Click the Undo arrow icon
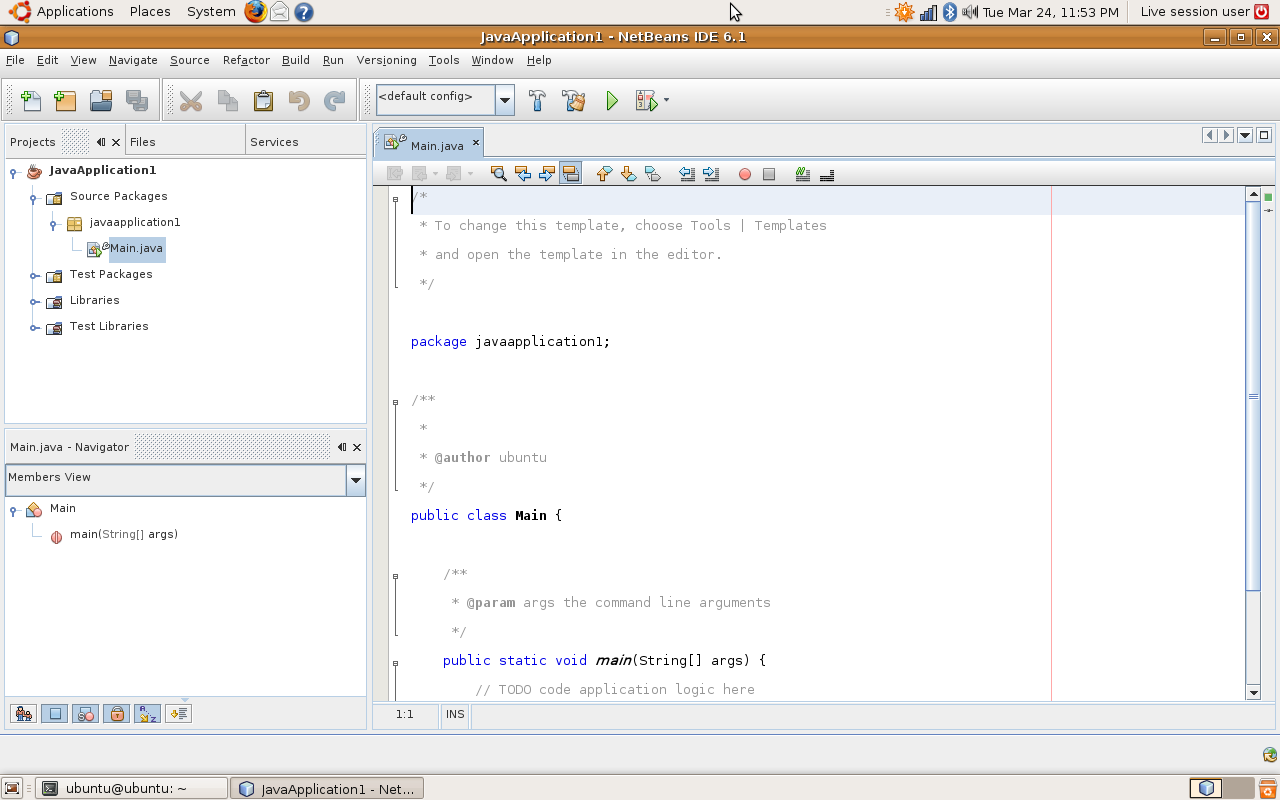Screen dimensions: 1280x800 pos(298,100)
